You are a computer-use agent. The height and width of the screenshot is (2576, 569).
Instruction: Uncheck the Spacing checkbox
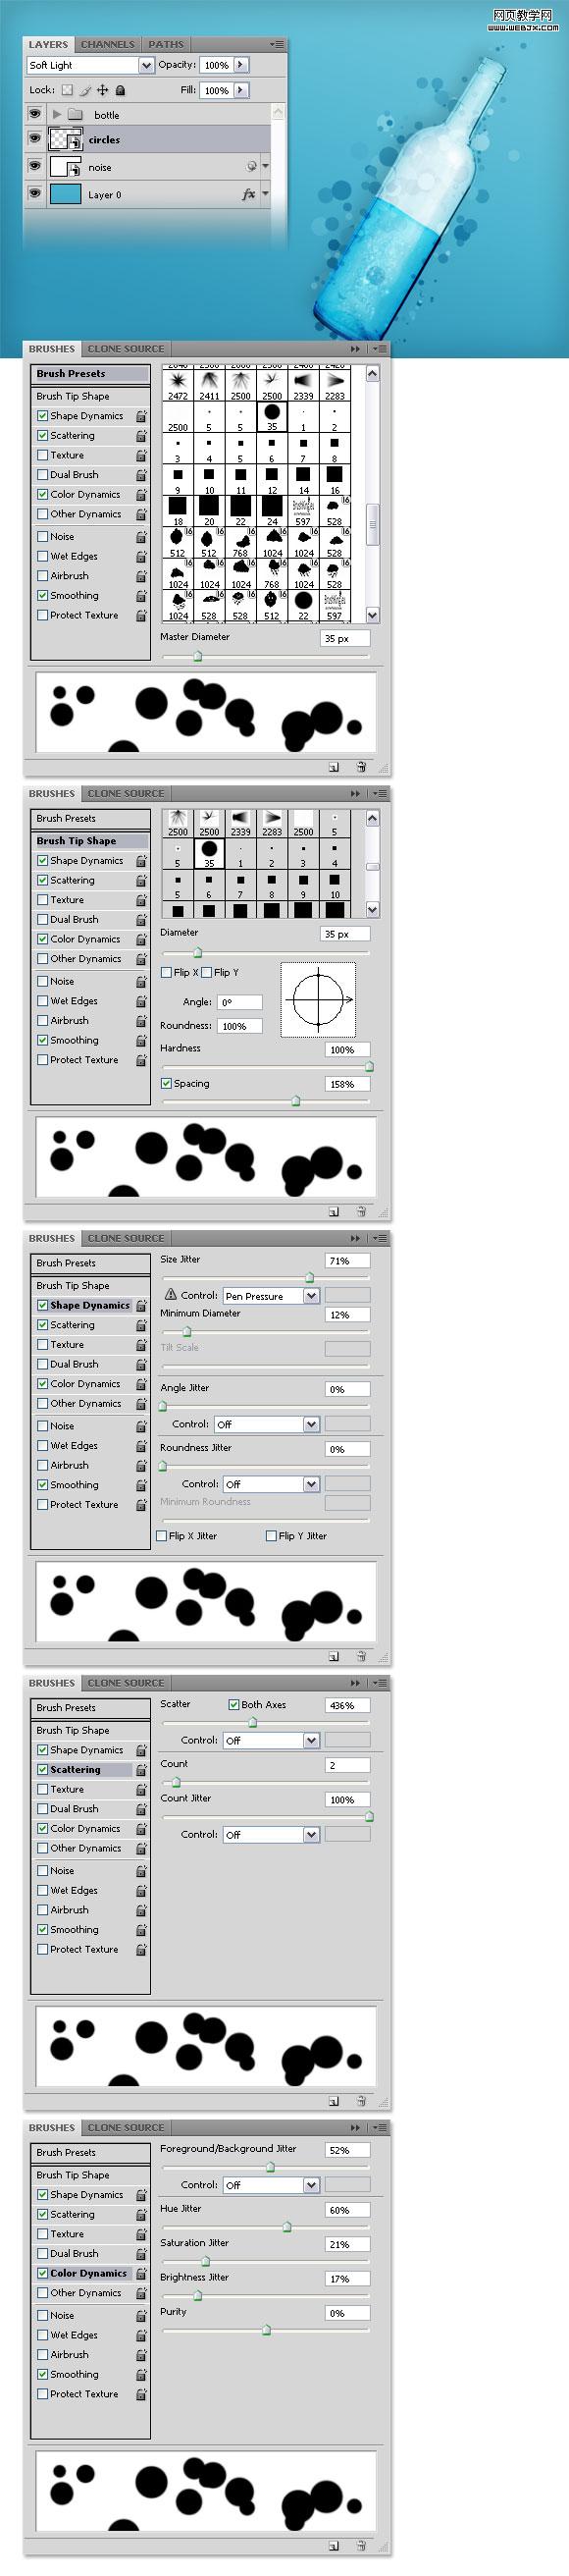[167, 1083]
